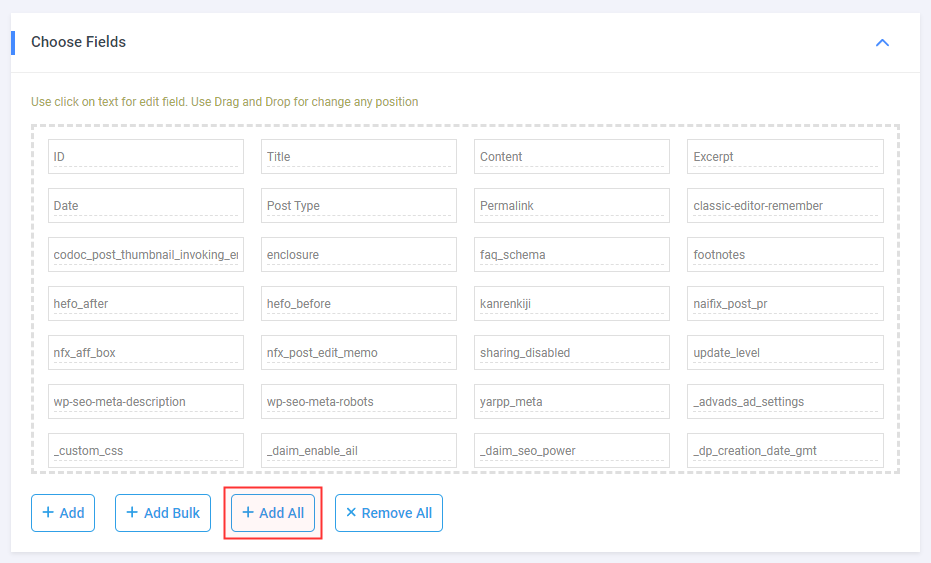The image size is (931, 563).
Task: Click the Remove All button
Action: pos(389,513)
